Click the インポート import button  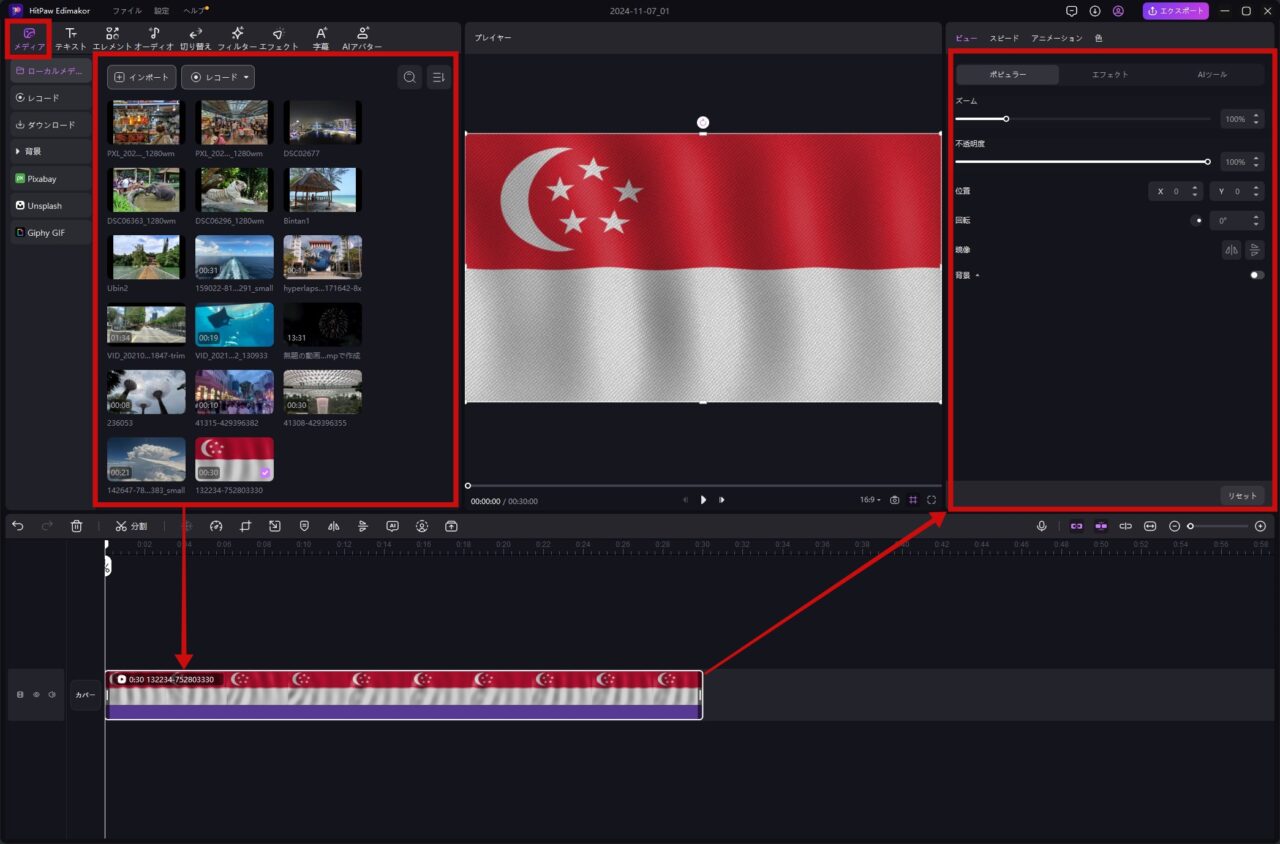click(142, 77)
